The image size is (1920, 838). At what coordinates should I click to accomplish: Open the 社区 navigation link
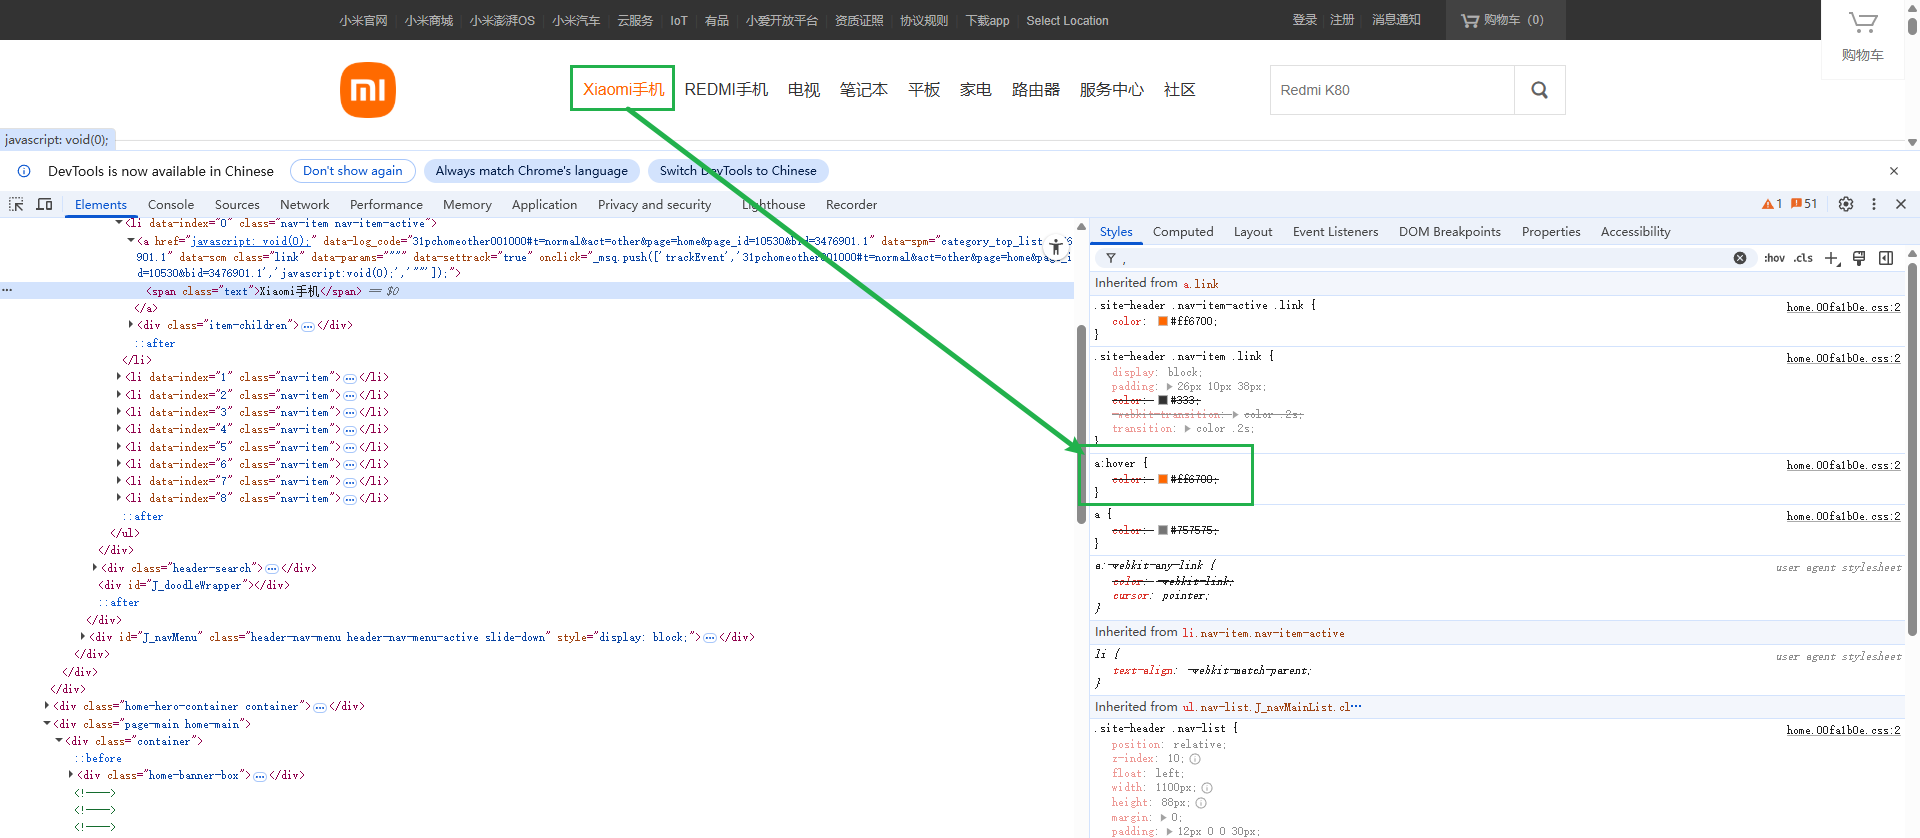point(1180,90)
